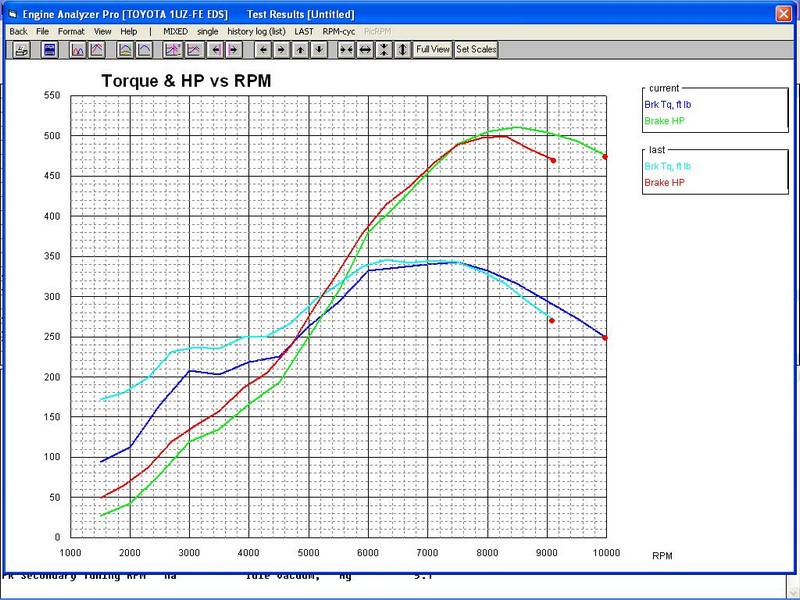Click the Full View button
The width and height of the screenshot is (800, 600).
[x=433, y=49]
